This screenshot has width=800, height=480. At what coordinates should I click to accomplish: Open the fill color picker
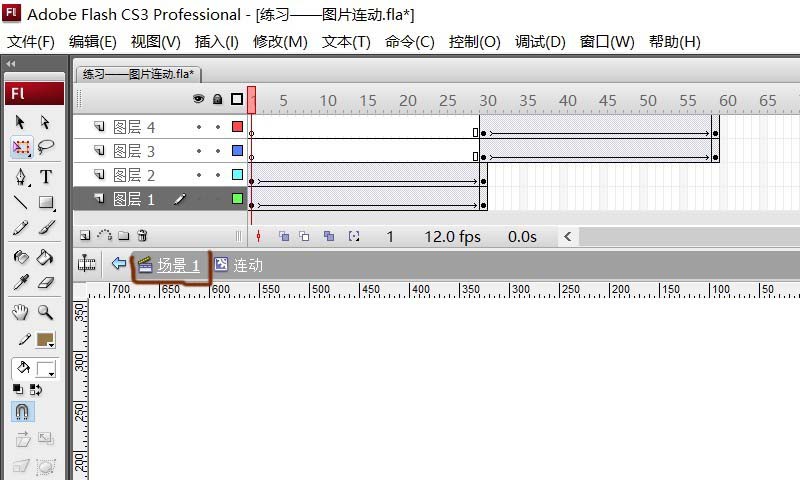[45, 369]
